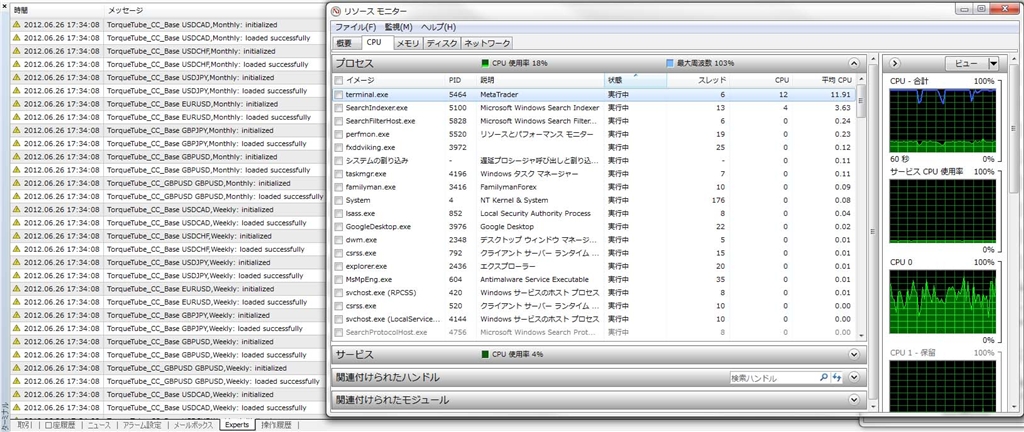The image size is (1024, 432).
Task: Click the blue maximum frequency indicator square
Action: point(670,63)
